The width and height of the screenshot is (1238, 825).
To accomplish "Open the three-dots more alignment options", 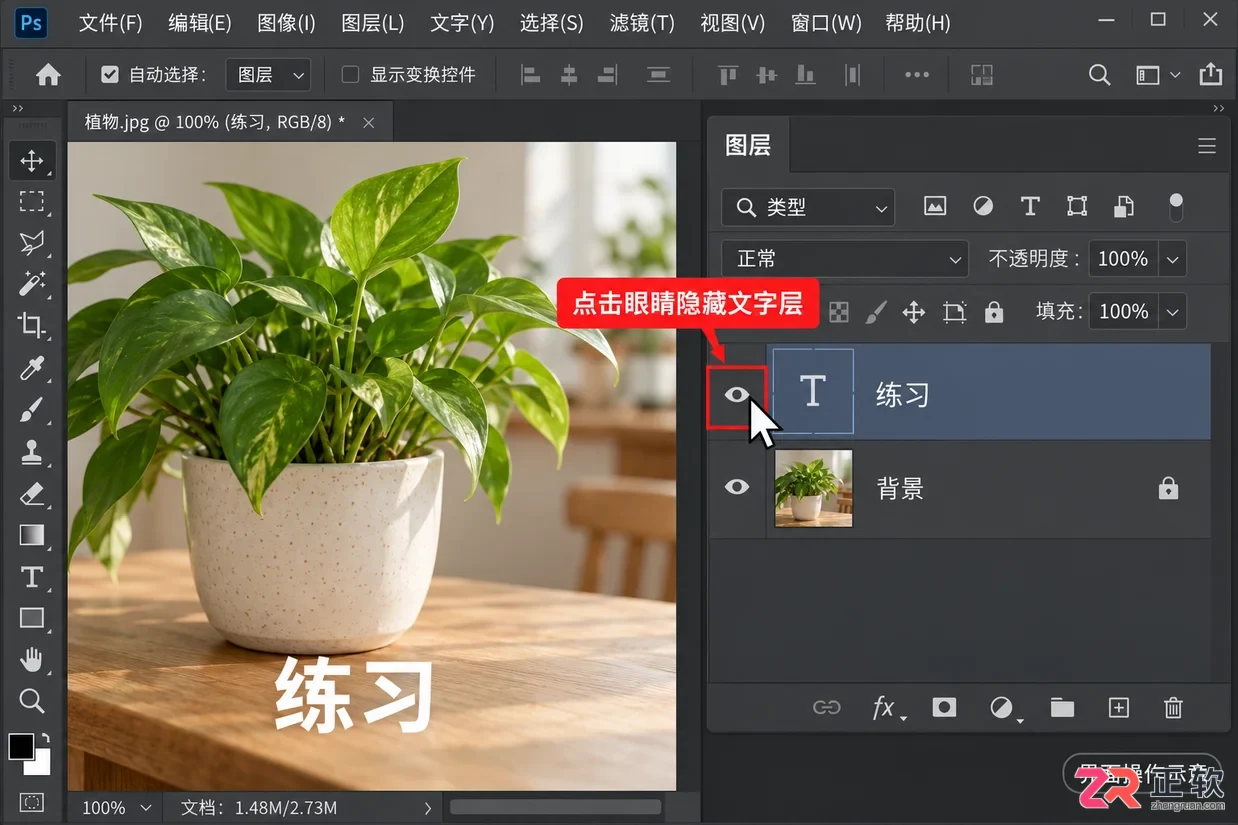I will pos(917,75).
